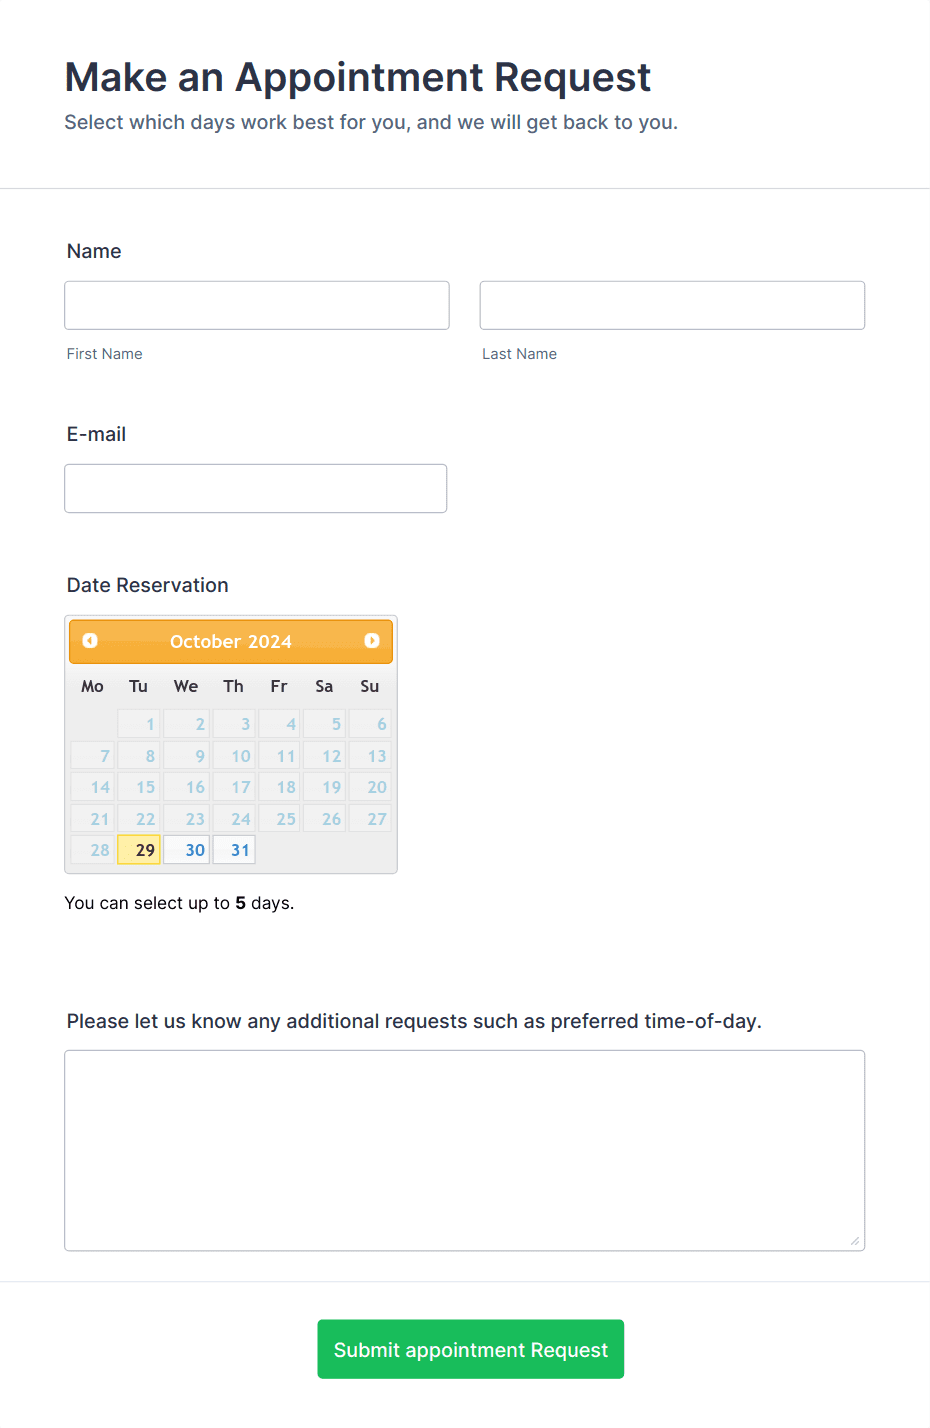Select October 24 from the calendar
This screenshot has height=1428, width=930.
(x=233, y=818)
